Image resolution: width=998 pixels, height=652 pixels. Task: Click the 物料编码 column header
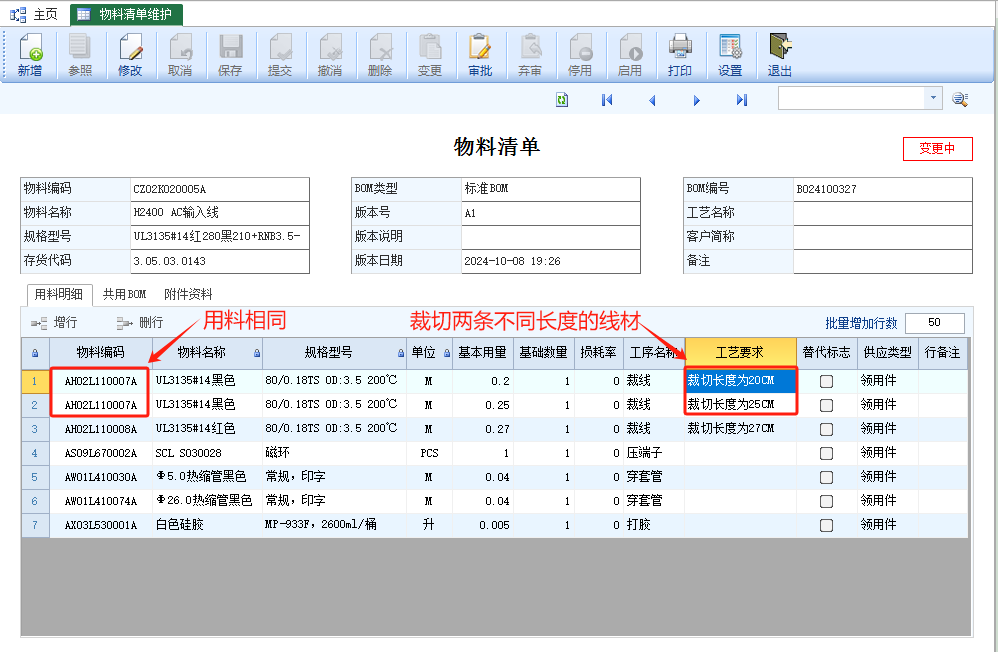[101, 353]
